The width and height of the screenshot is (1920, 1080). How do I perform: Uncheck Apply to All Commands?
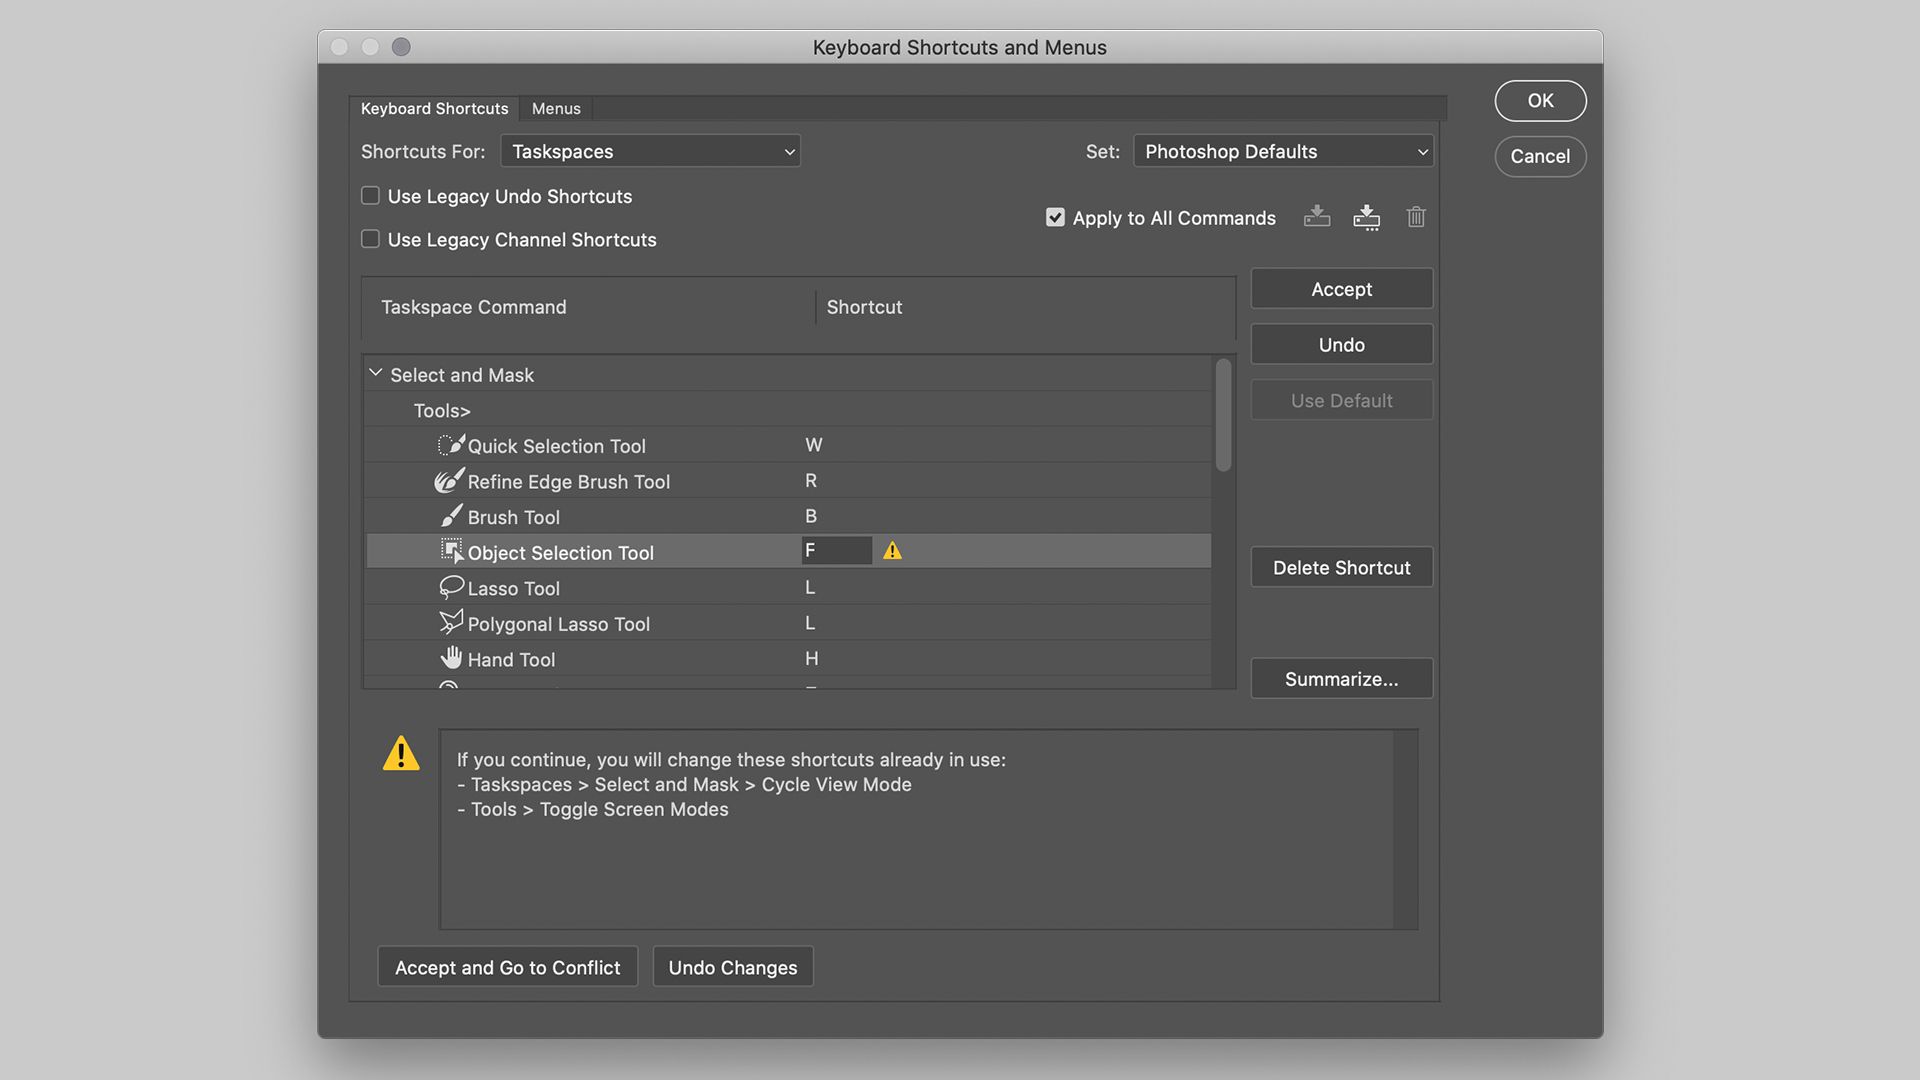[x=1055, y=217]
